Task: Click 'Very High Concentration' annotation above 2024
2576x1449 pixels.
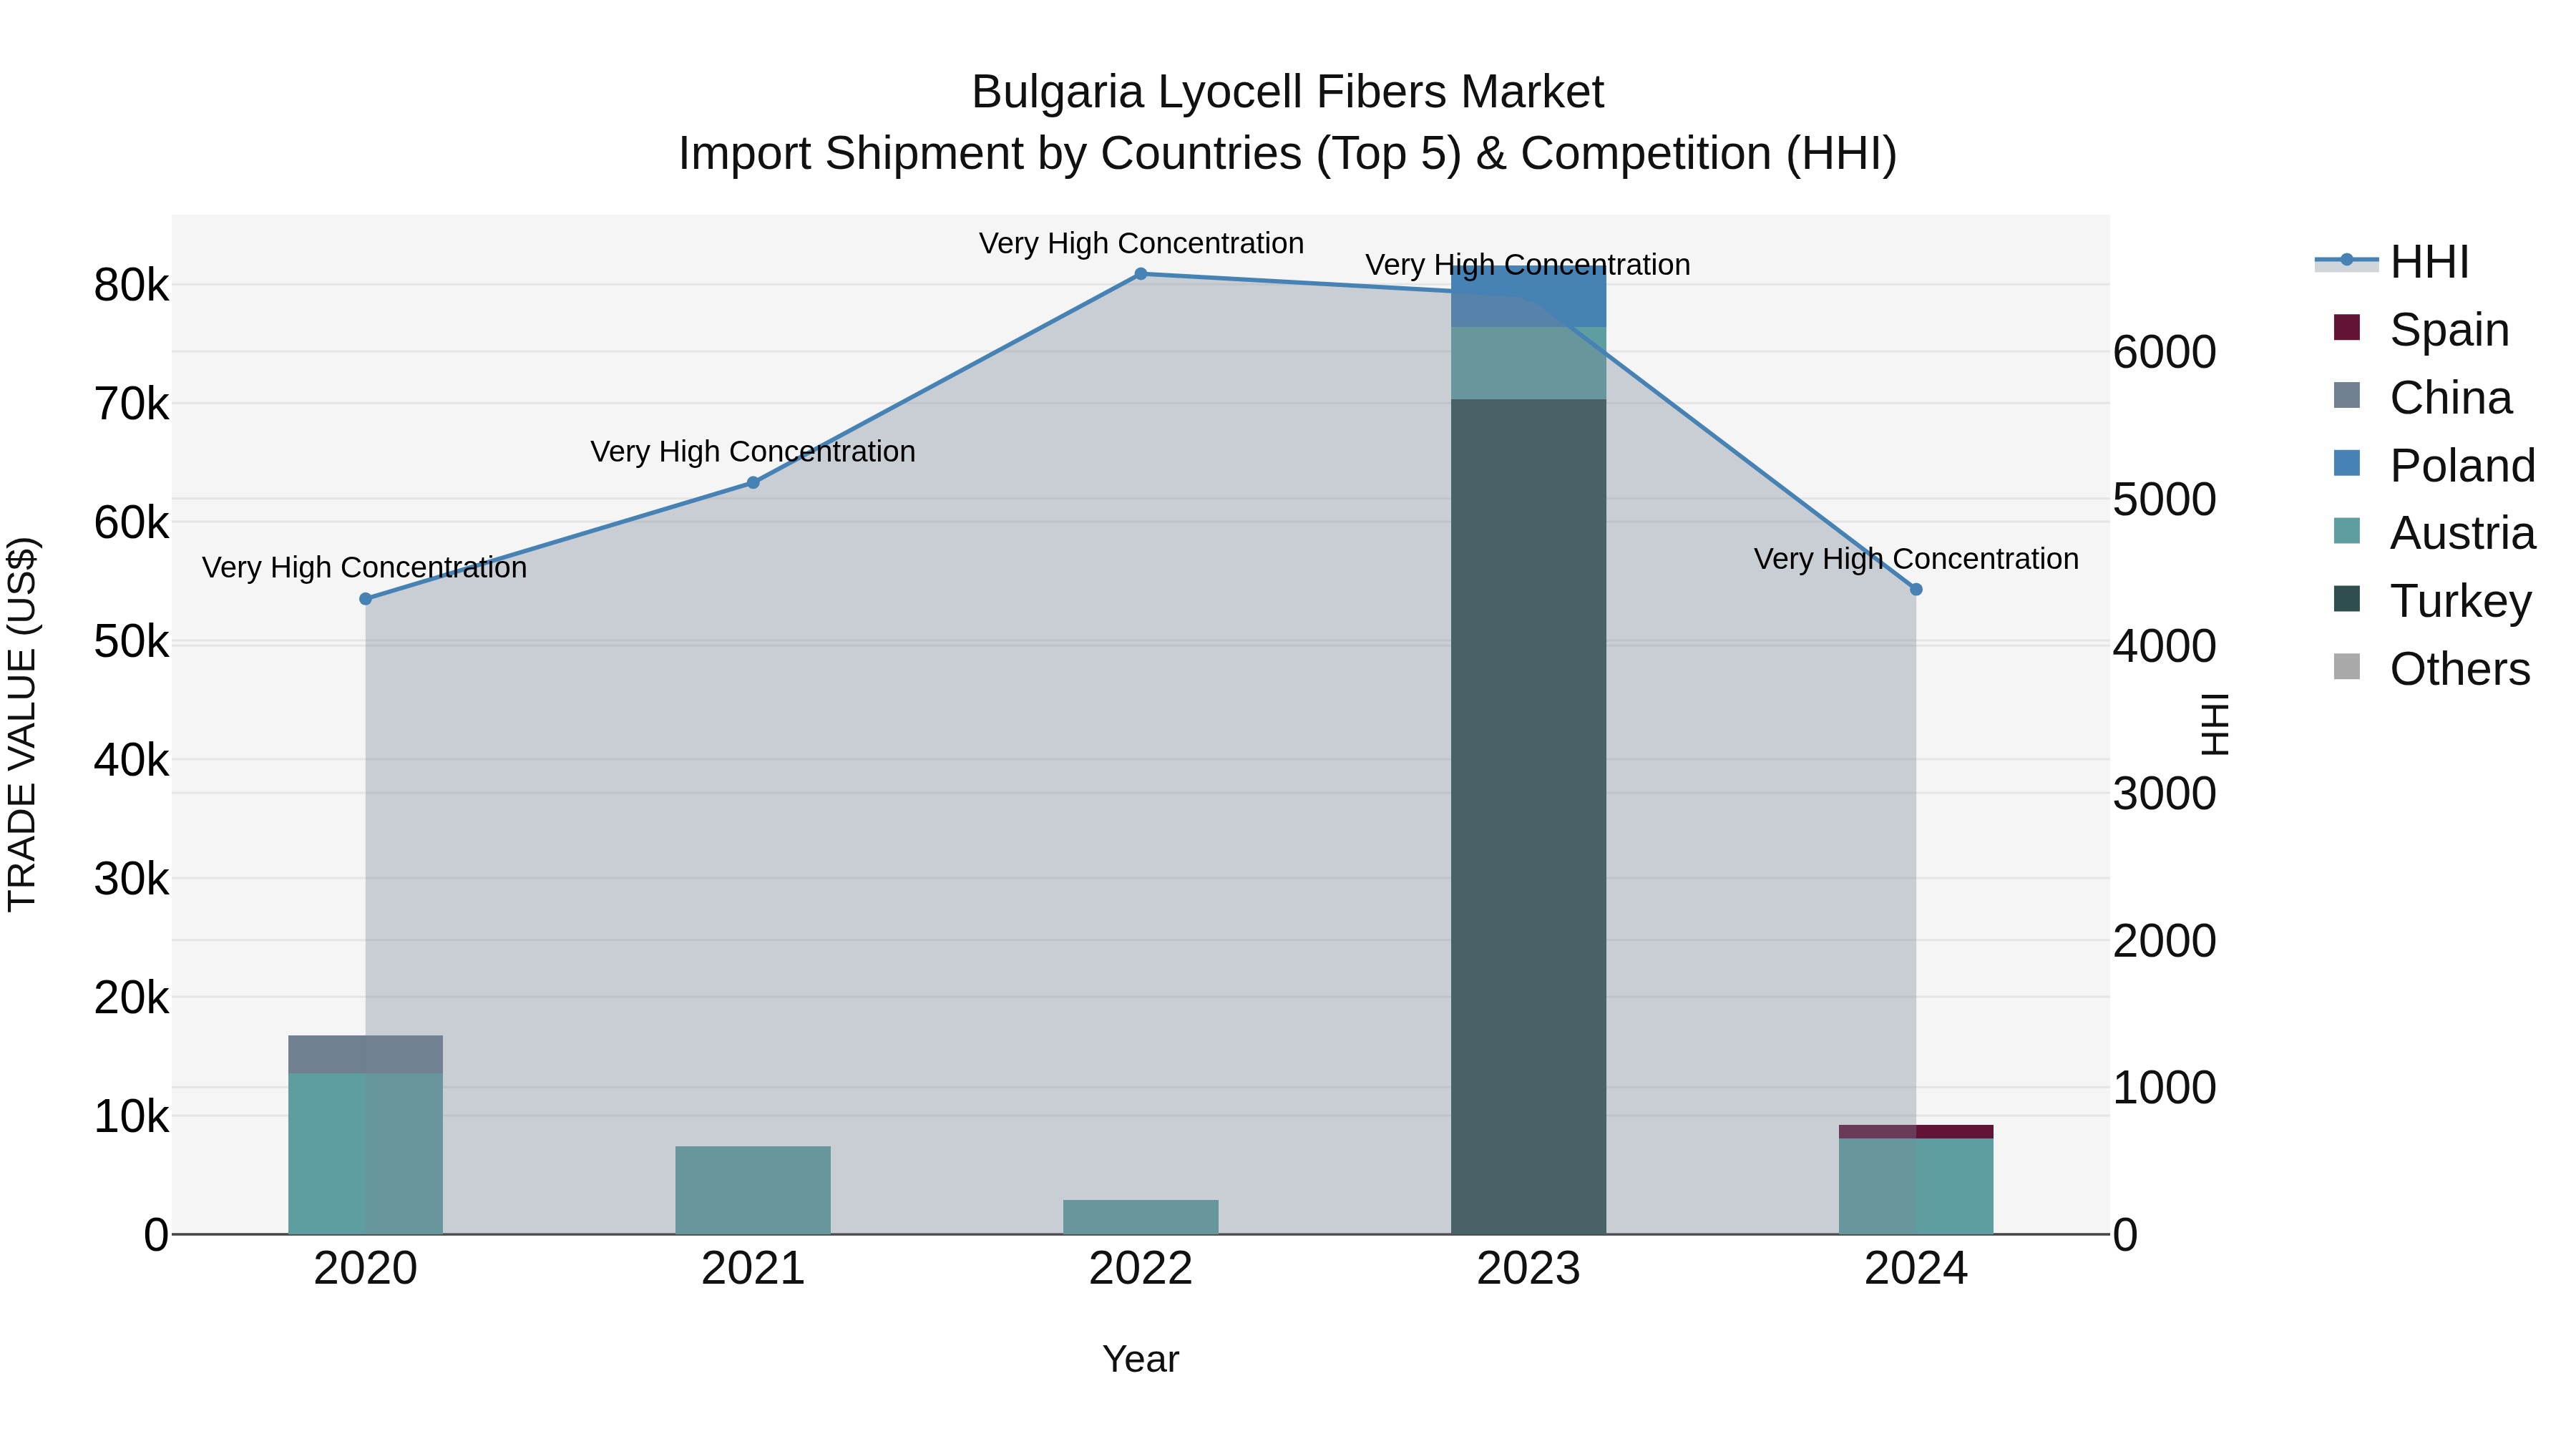Action: pyautogui.click(x=1916, y=559)
